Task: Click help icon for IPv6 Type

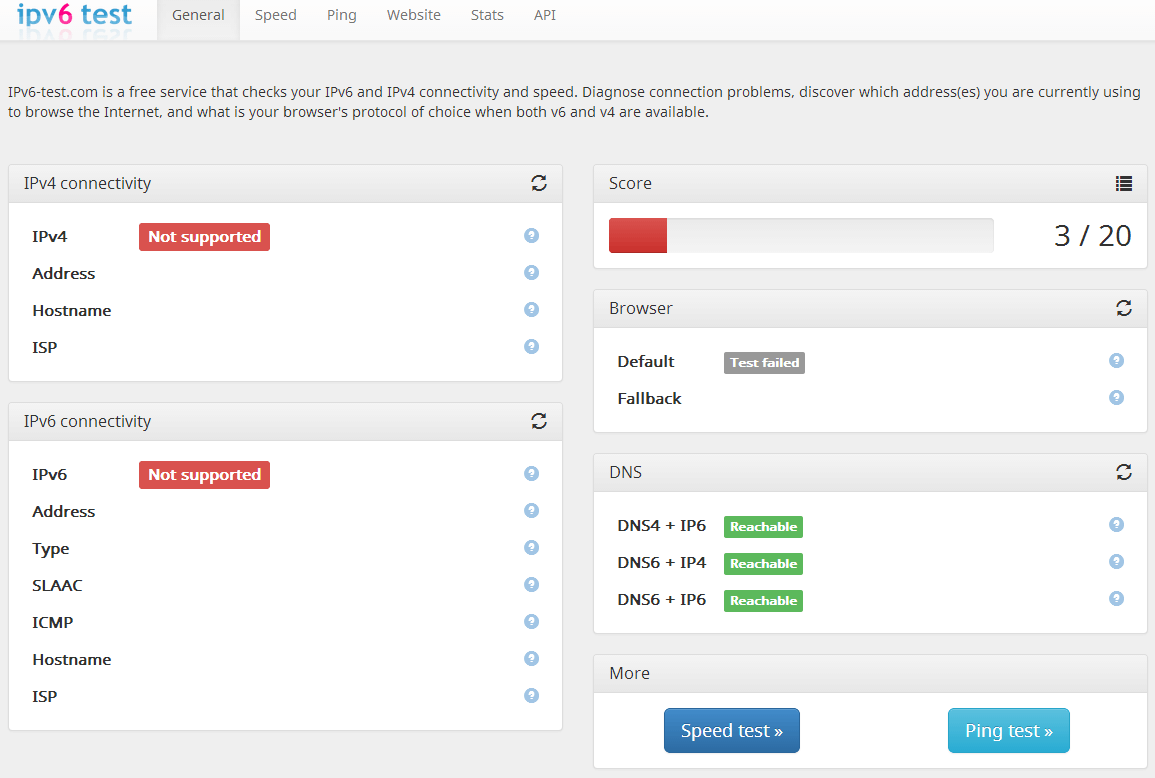Action: 532,547
